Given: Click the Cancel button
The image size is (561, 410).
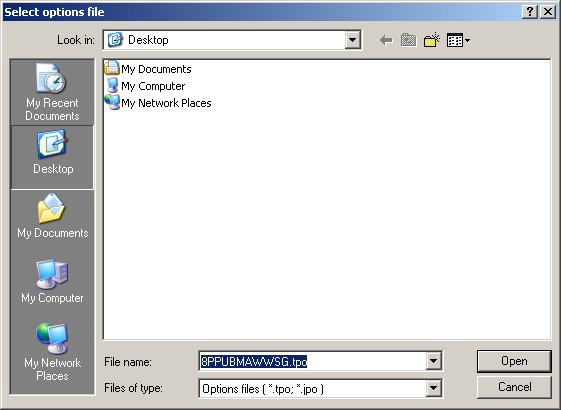Looking at the screenshot, I should tap(514, 387).
